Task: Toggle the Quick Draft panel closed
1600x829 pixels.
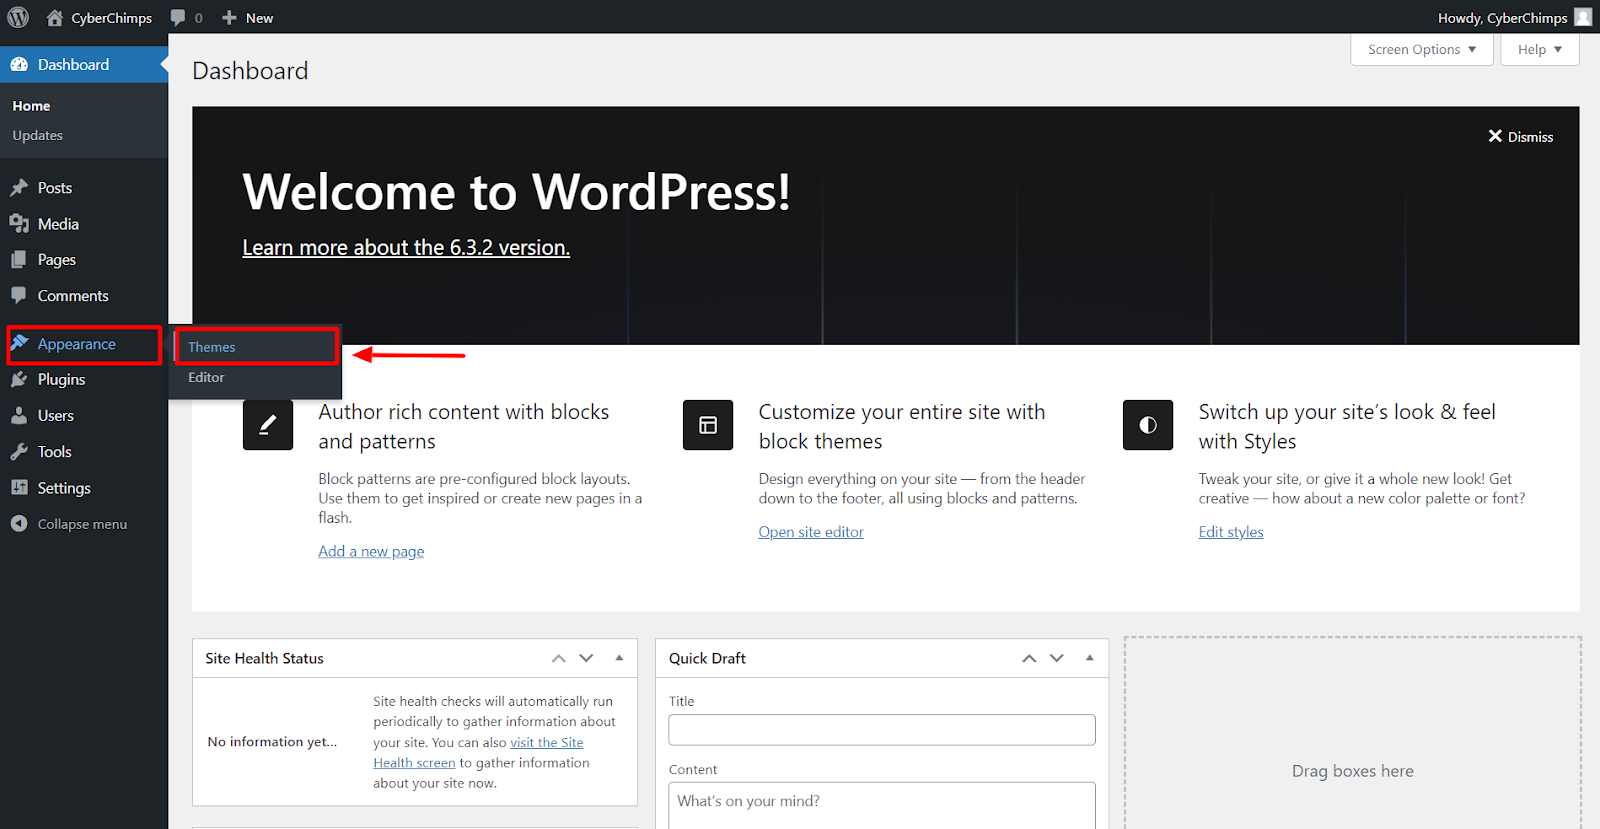Action: [1090, 658]
